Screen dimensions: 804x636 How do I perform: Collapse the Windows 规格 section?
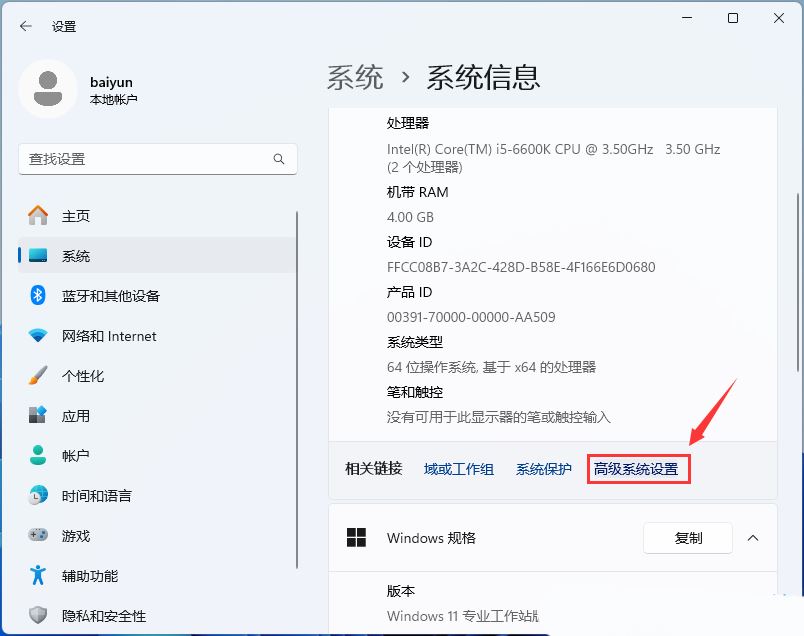(x=753, y=538)
